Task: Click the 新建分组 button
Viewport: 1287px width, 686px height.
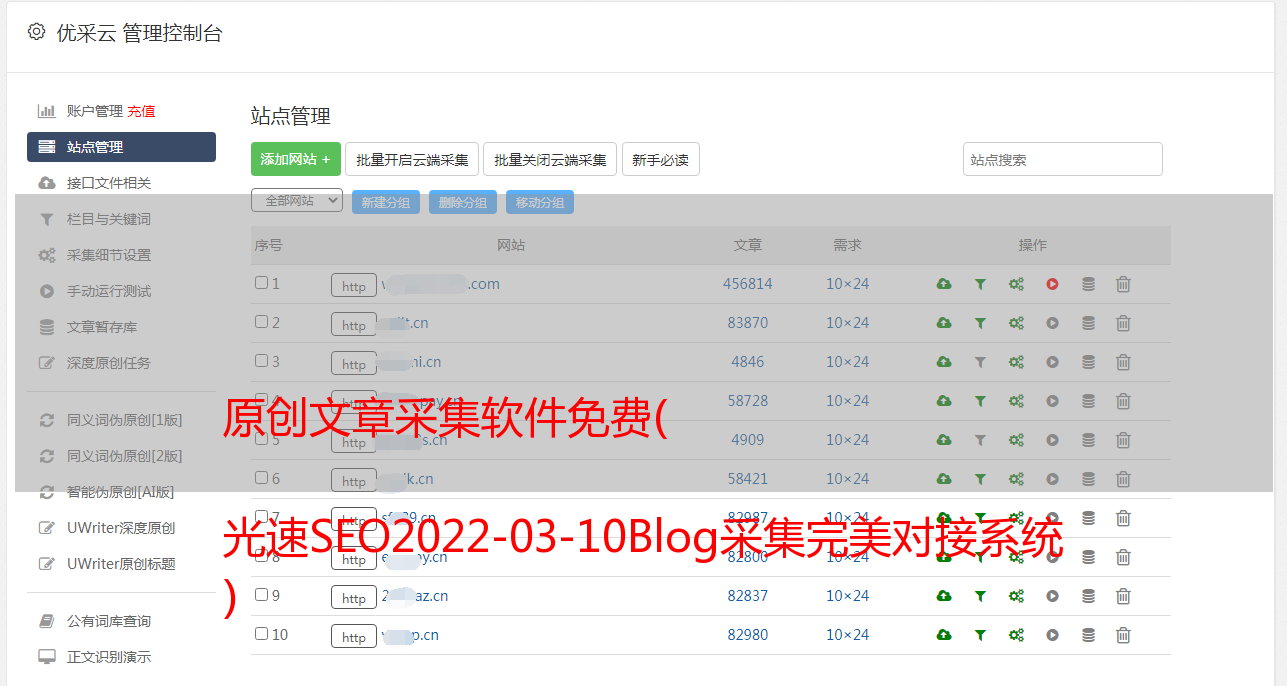Action: coord(386,202)
